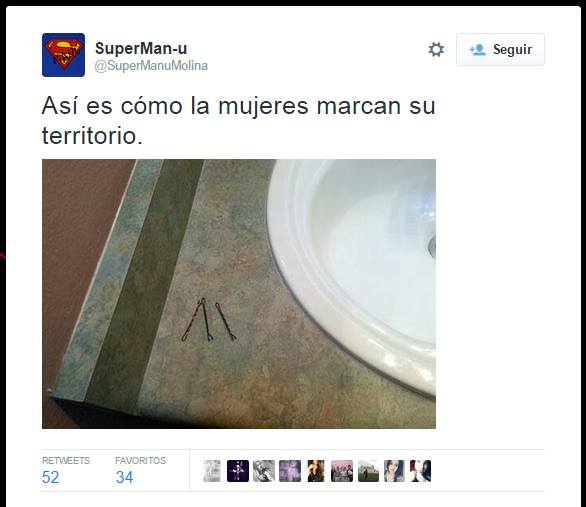Open the fourth lilac-toned avatar
Viewport: 586px width, 507px height.
tap(290, 471)
